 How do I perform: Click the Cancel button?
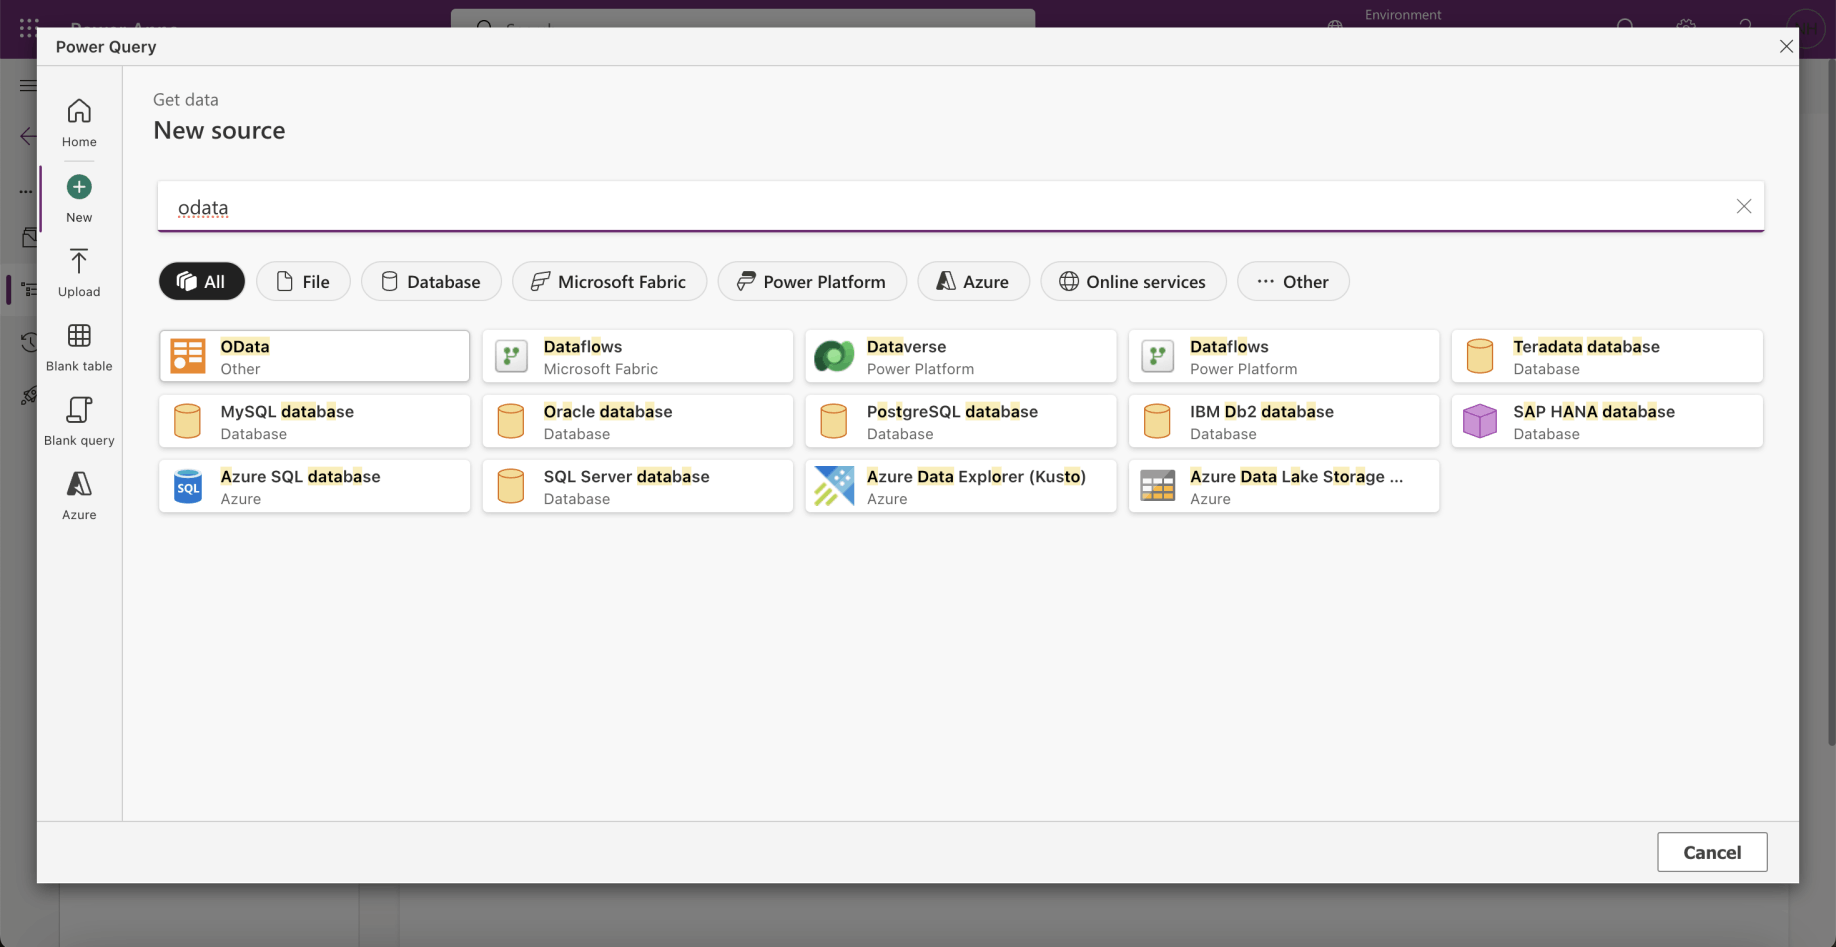[1712, 852]
